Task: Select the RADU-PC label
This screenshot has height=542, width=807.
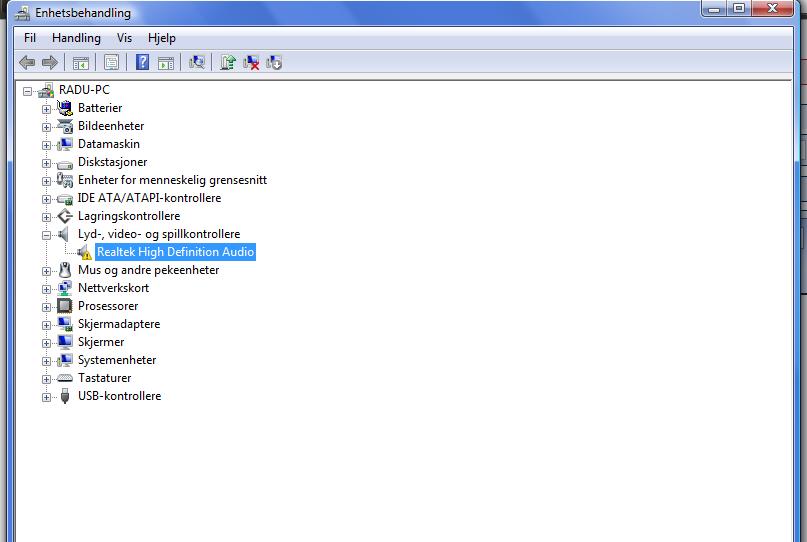Action: pos(84,90)
